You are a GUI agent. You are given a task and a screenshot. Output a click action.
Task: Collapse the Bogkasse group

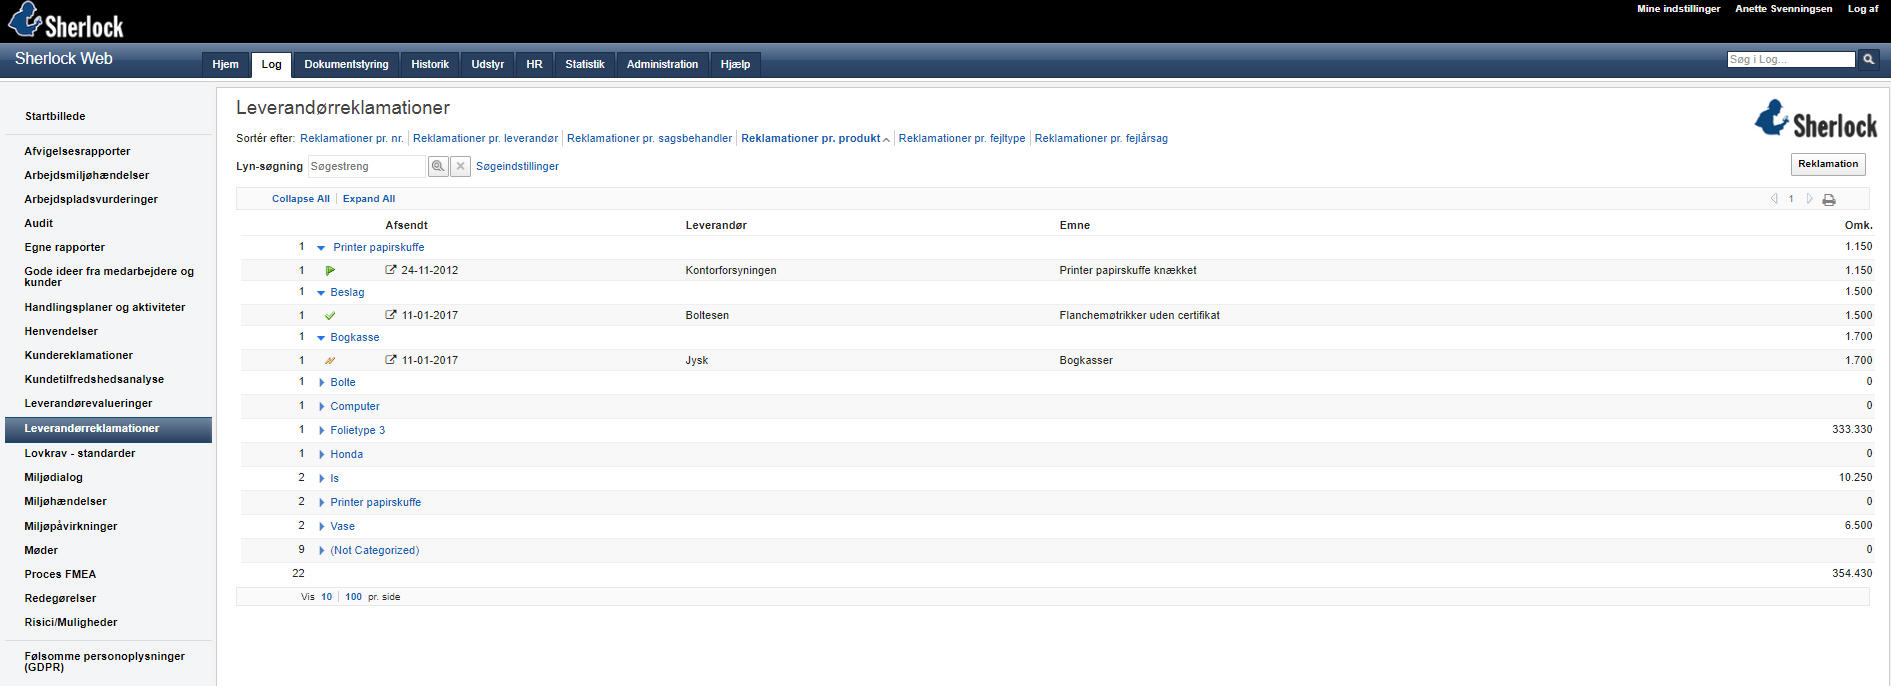point(321,338)
